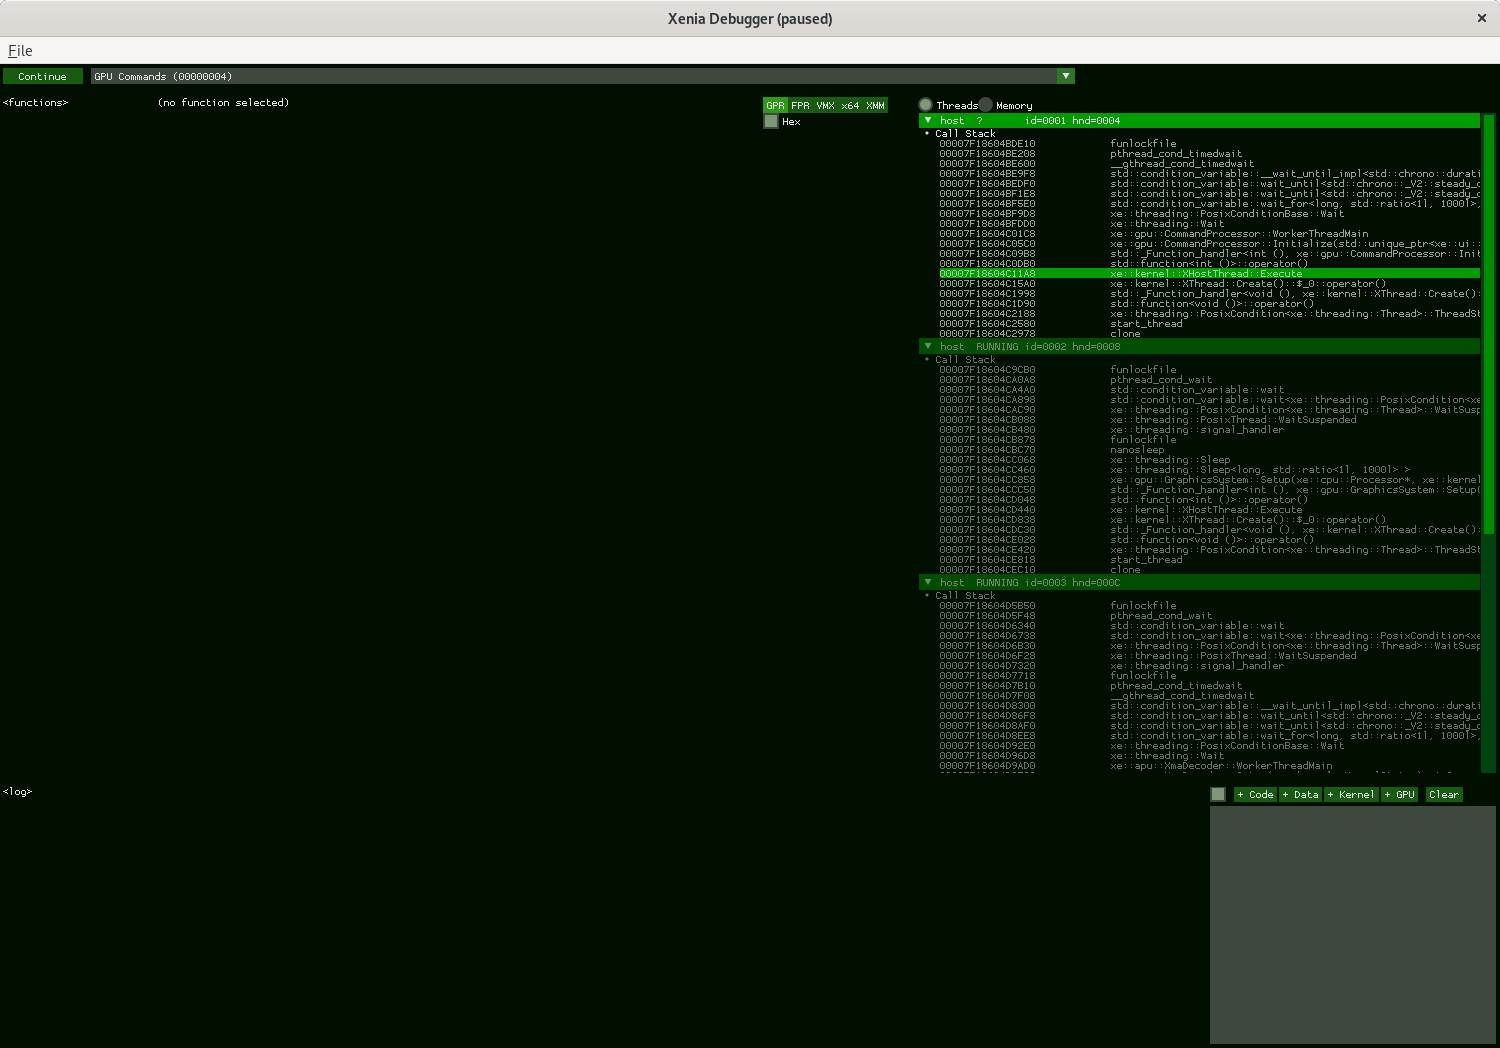Switch to the x64 register tab
This screenshot has height=1048, width=1500.
(x=850, y=105)
